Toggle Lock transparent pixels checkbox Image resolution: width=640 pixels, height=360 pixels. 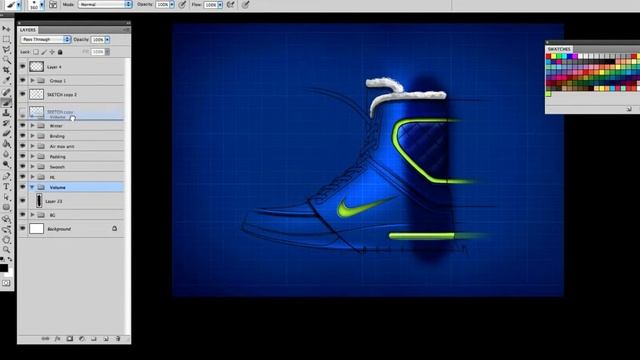point(36,52)
